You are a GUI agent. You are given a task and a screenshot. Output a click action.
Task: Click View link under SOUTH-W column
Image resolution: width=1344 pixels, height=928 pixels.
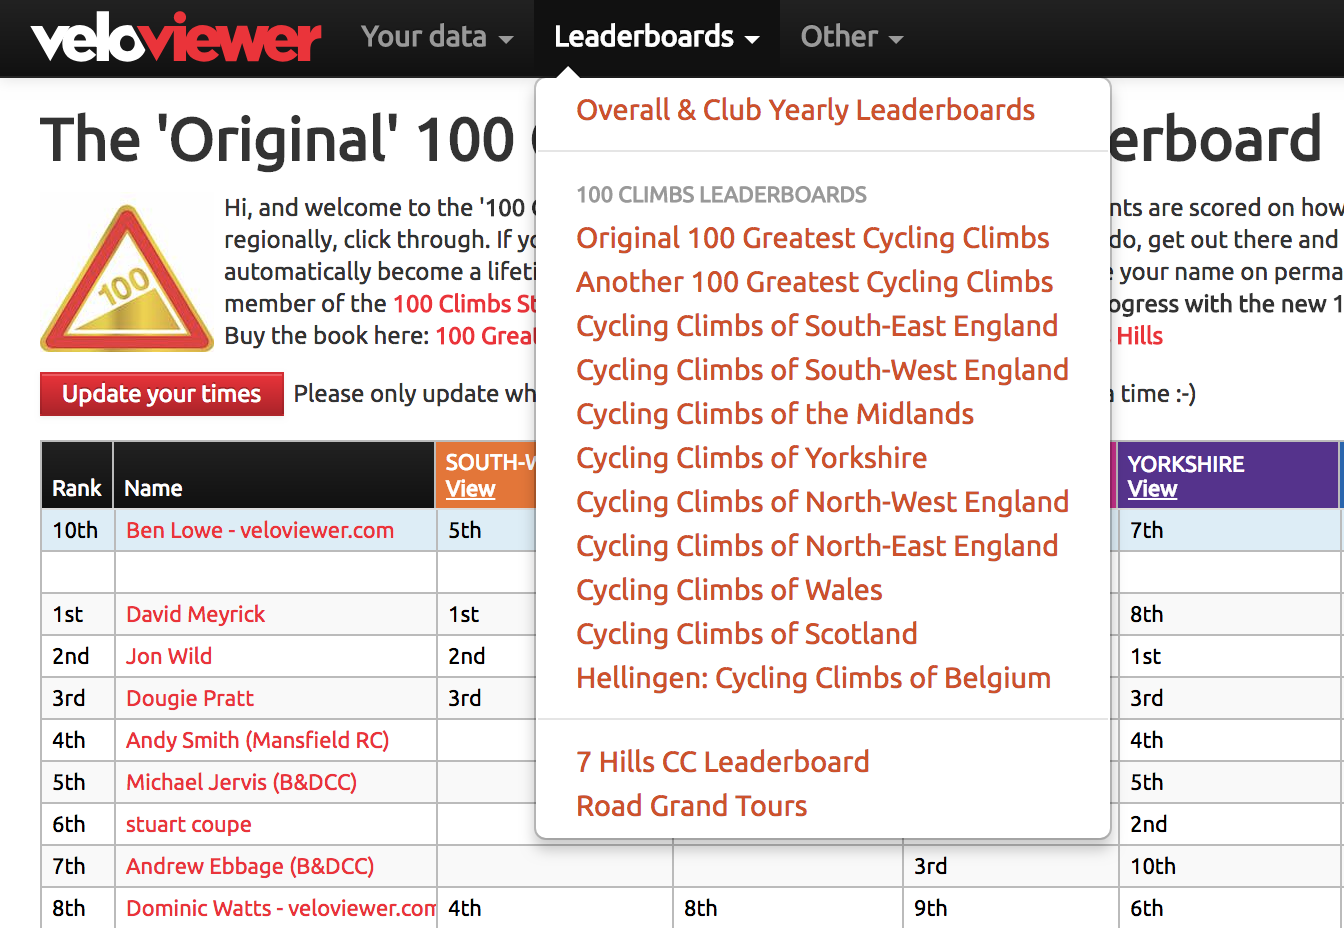pyautogui.click(x=470, y=489)
